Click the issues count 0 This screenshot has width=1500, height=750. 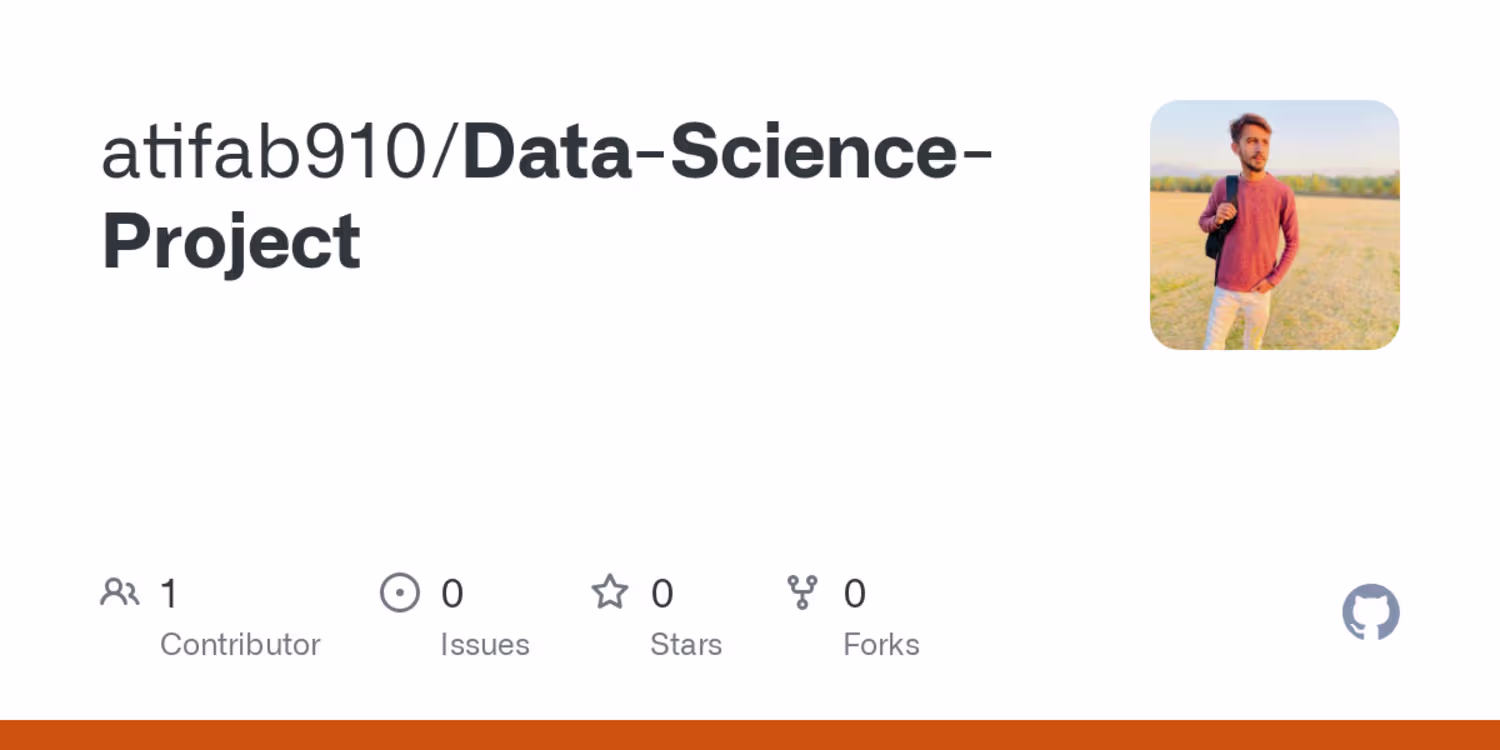click(452, 594)
